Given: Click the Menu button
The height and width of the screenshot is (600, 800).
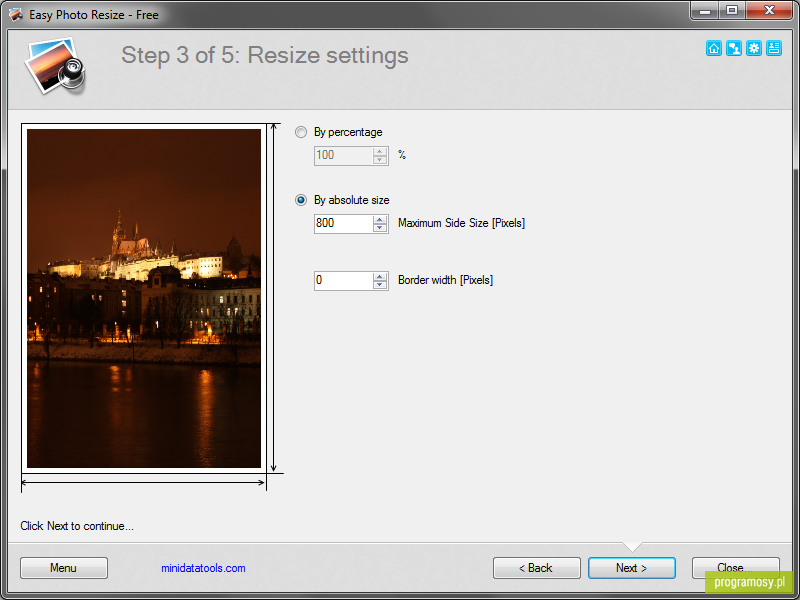Looking at the screenshot, I should [x=64, y=568].
